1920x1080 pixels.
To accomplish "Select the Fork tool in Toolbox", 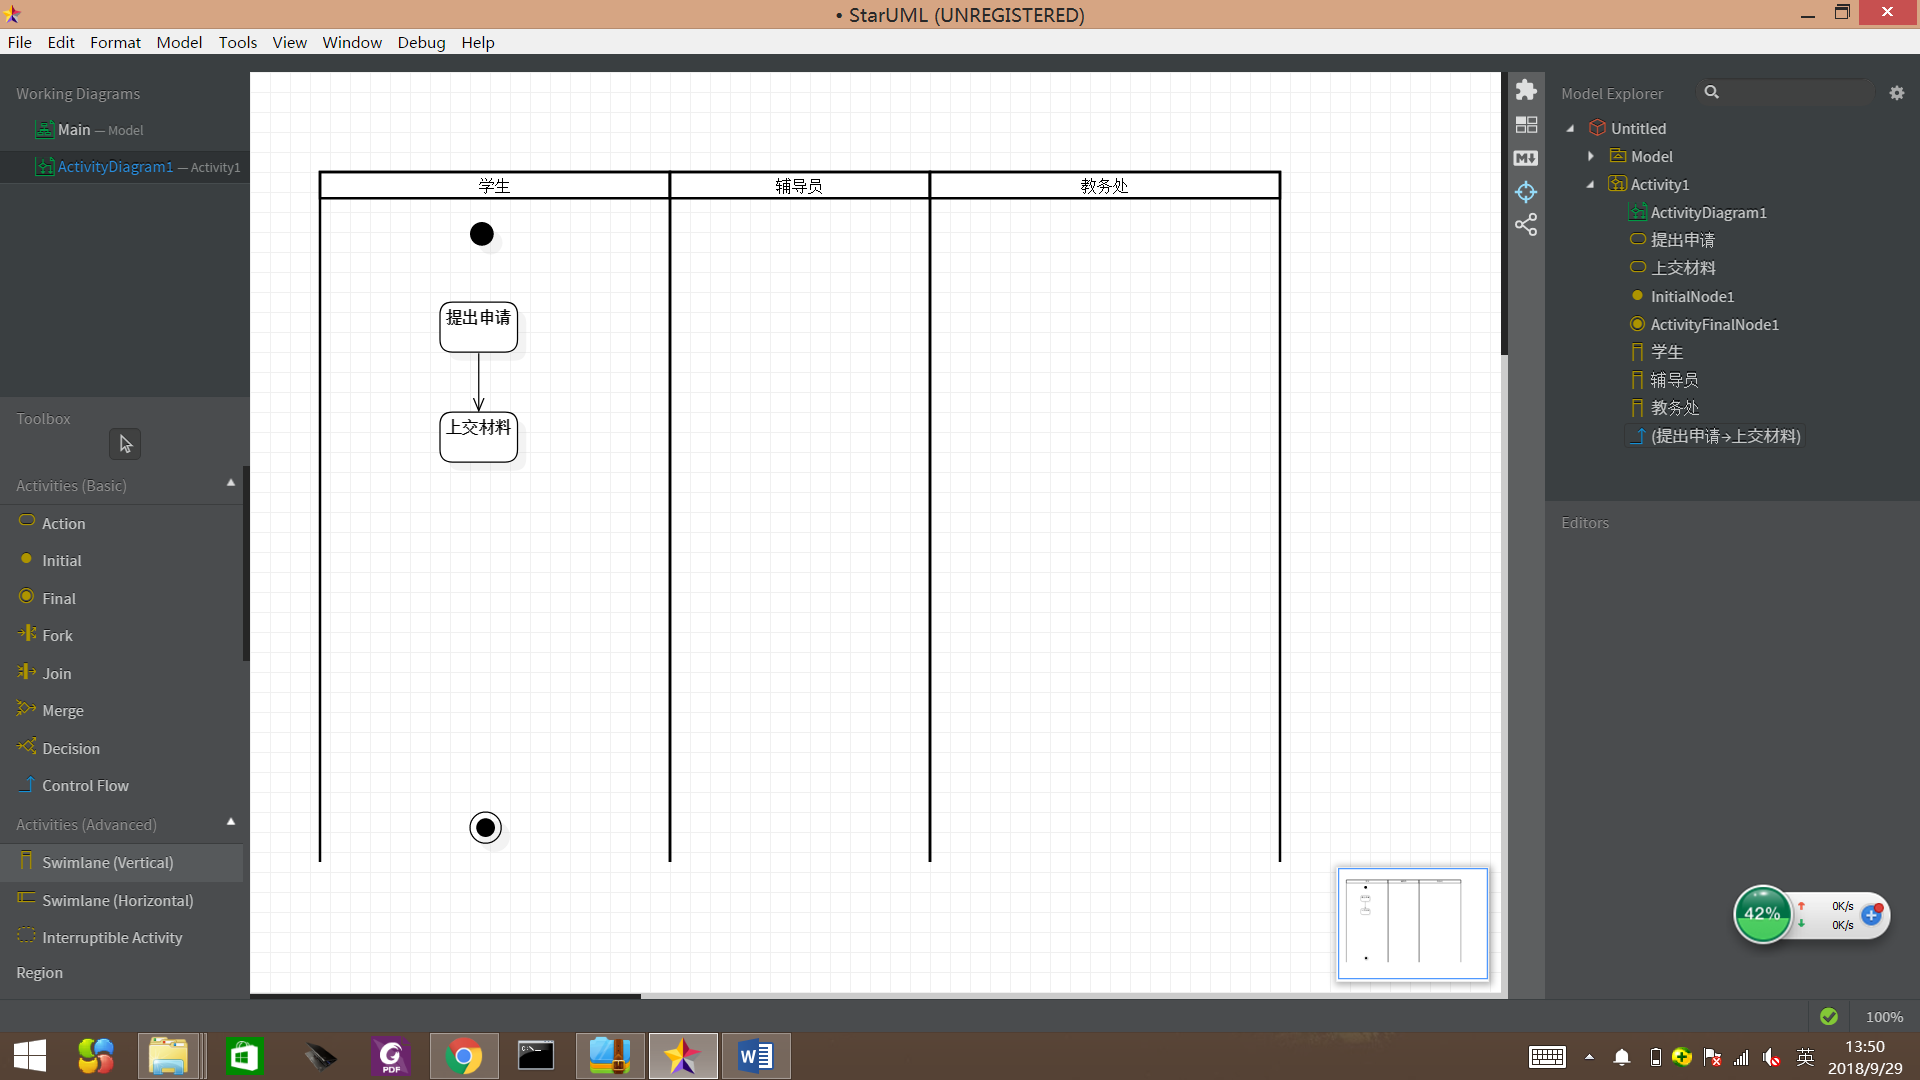I will pyautogui.click(x=57, y=635).
